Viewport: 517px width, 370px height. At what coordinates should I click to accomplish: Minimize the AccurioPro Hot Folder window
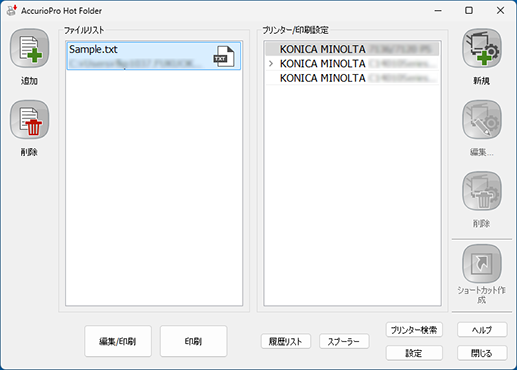point(438,11)
